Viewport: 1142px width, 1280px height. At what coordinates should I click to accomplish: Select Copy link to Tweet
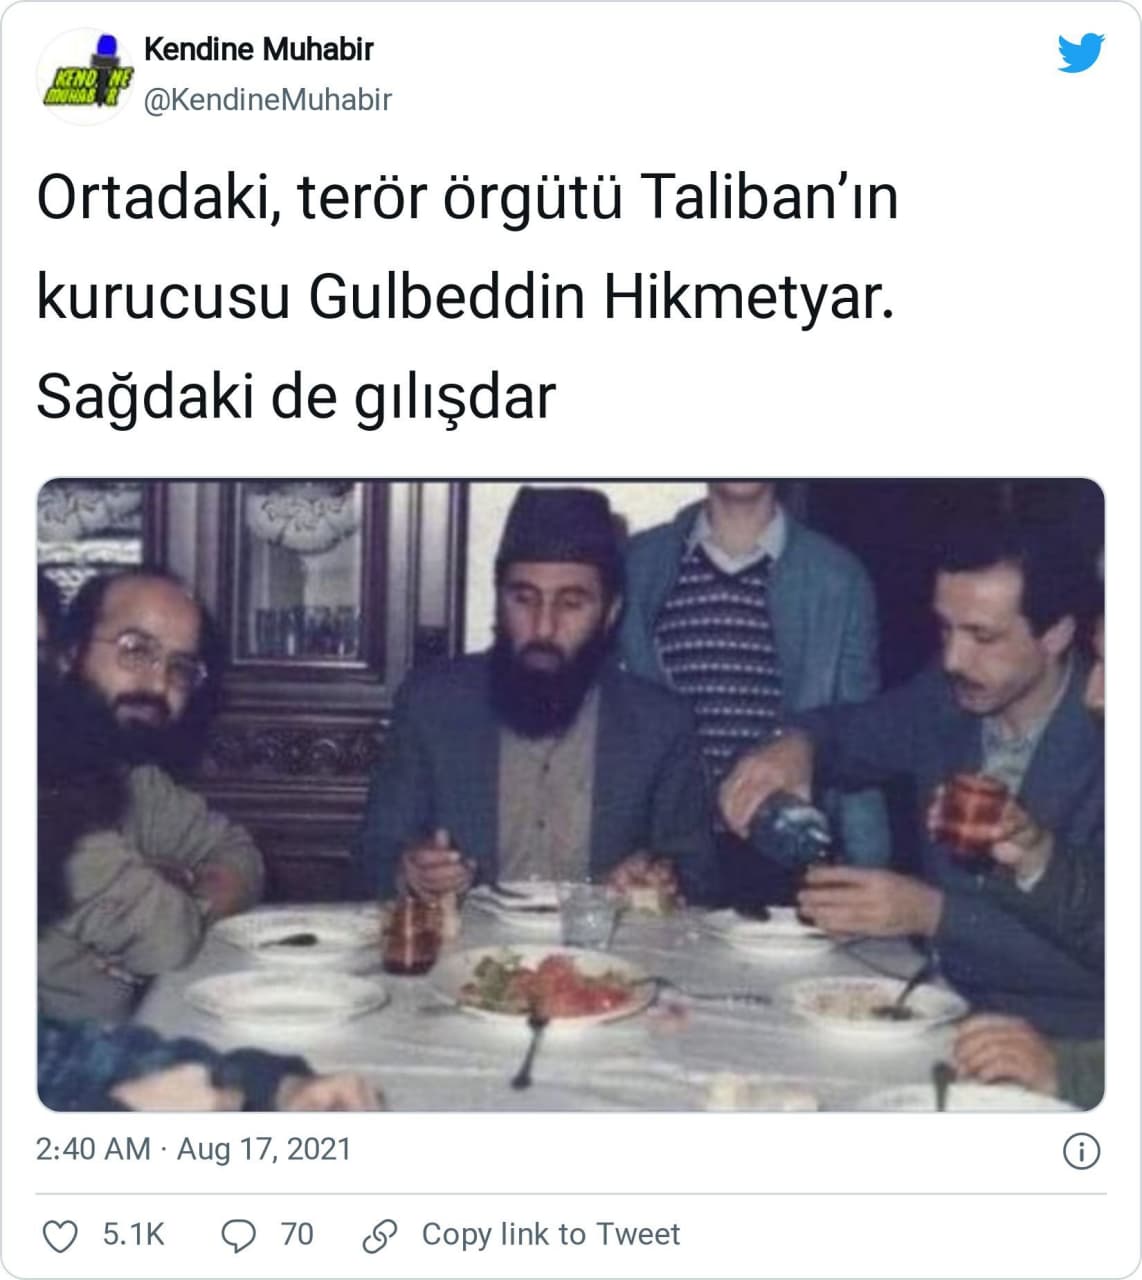(551, 1235)
